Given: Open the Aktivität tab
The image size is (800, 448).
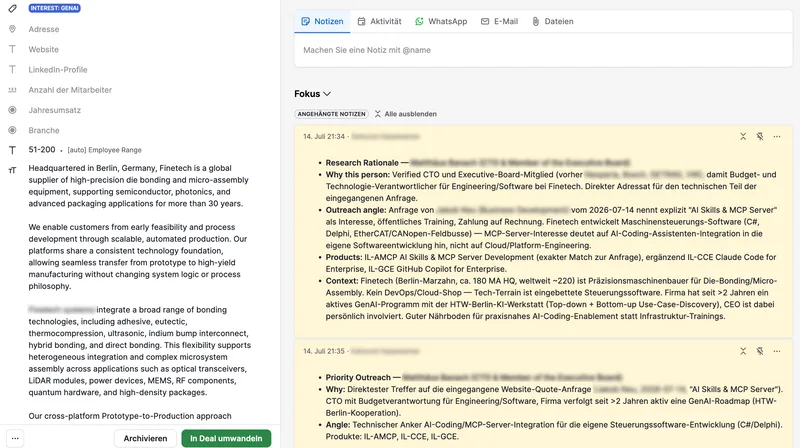Looking at the screenshot, I should coord(379,21).
